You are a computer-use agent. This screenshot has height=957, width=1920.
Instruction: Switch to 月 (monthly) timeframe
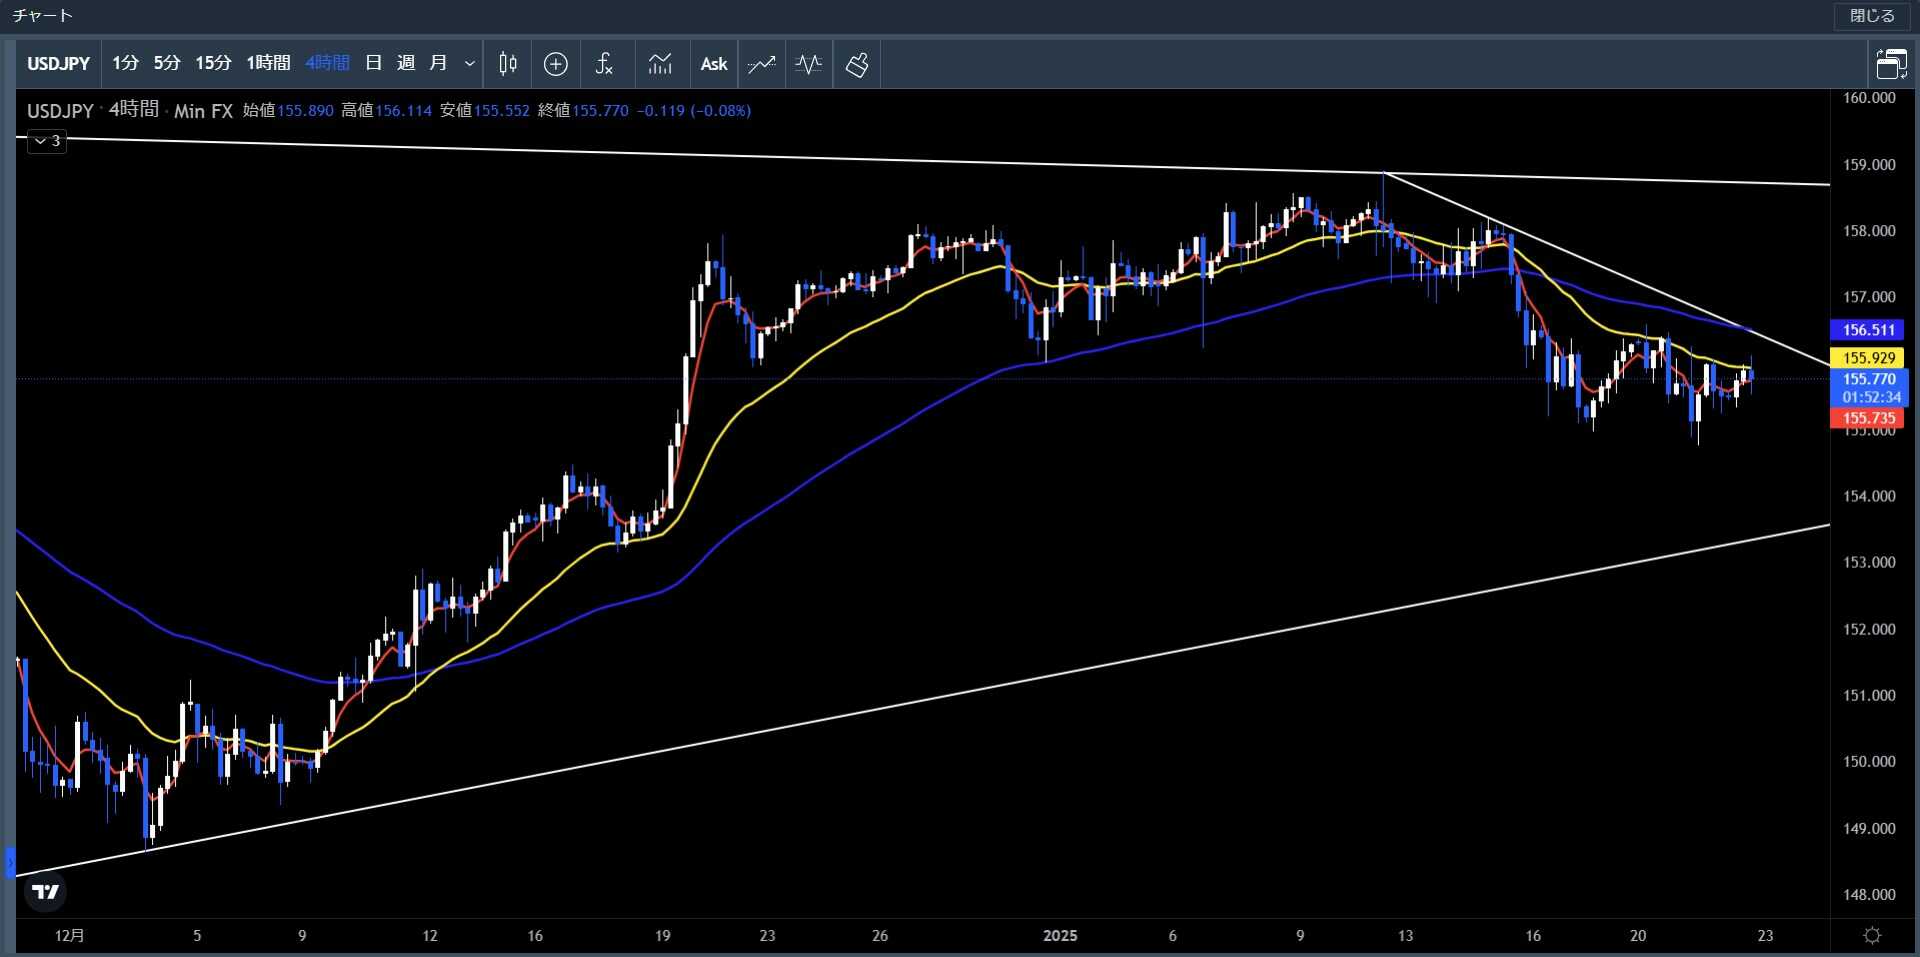click(438, 64)
